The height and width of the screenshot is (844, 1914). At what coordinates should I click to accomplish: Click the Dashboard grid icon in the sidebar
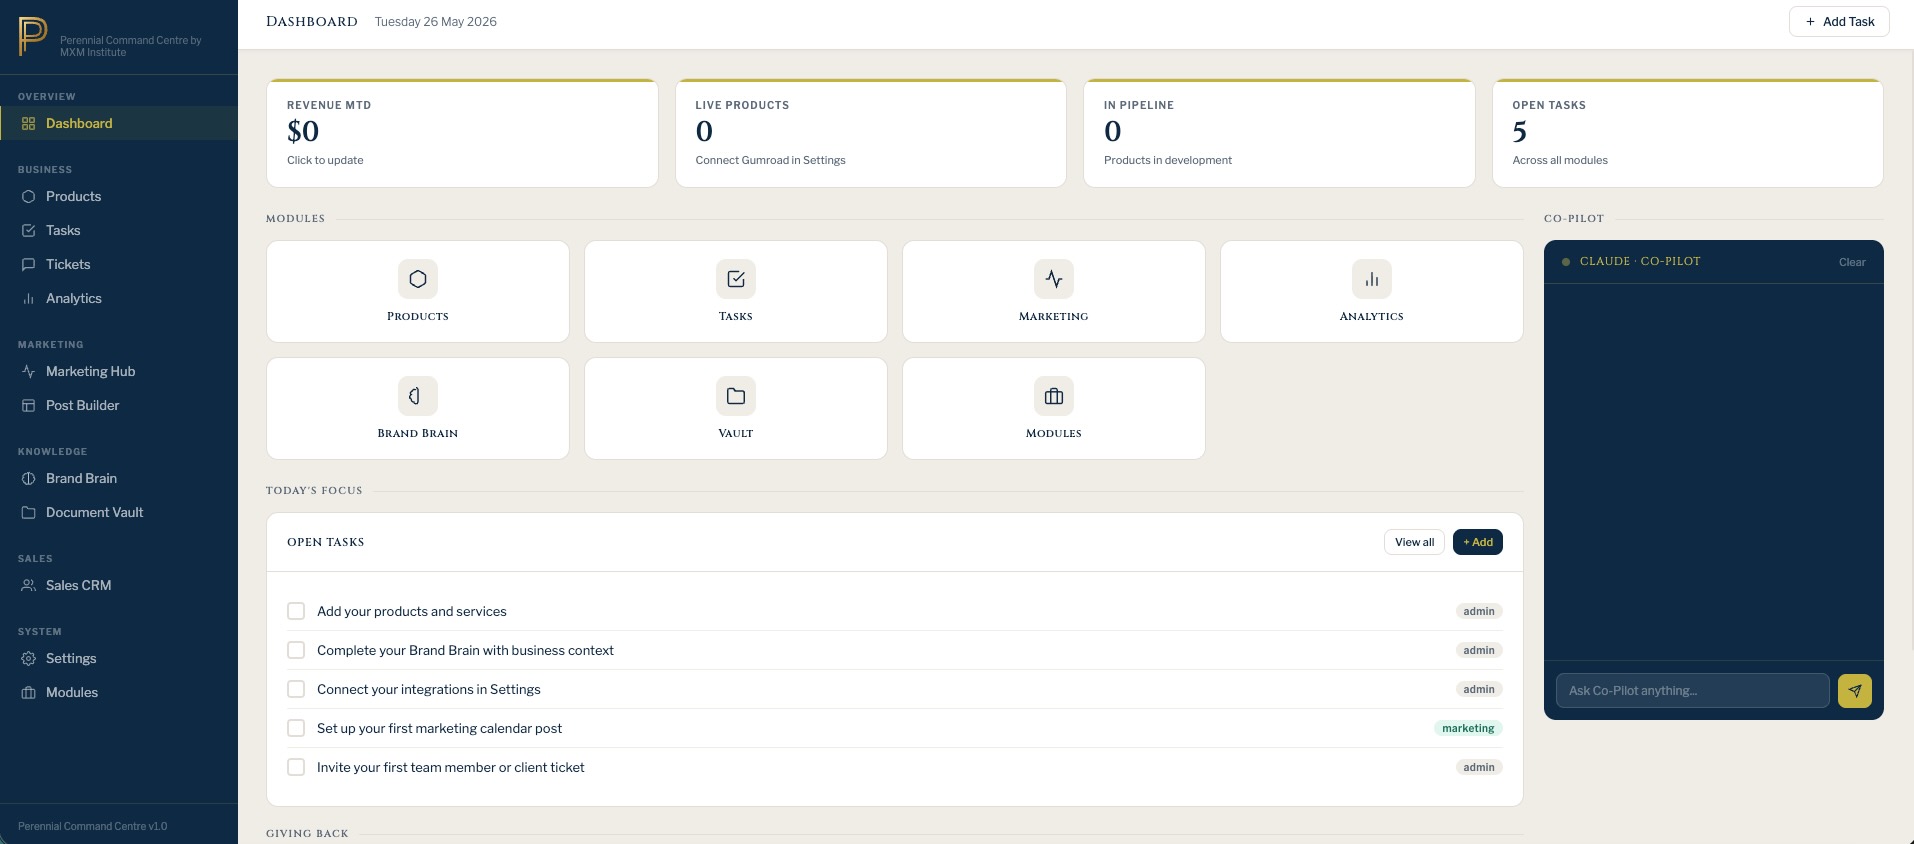[x=28, y=123]
